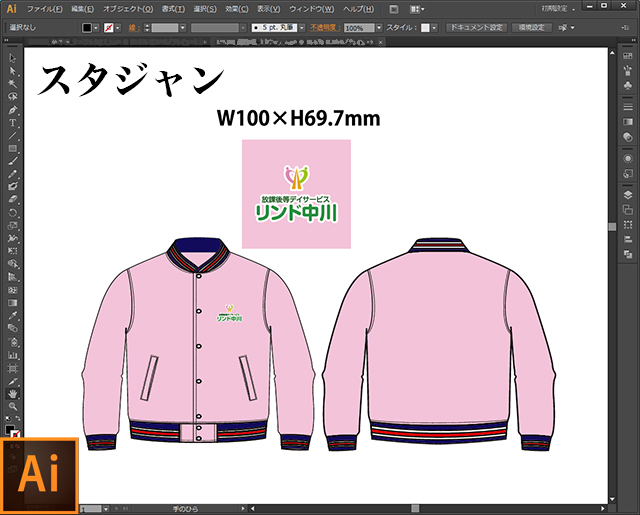Viewport: 640px width, 515px height.
Task: Open the ヘルプ(H) menu
Action: point(358,9)
